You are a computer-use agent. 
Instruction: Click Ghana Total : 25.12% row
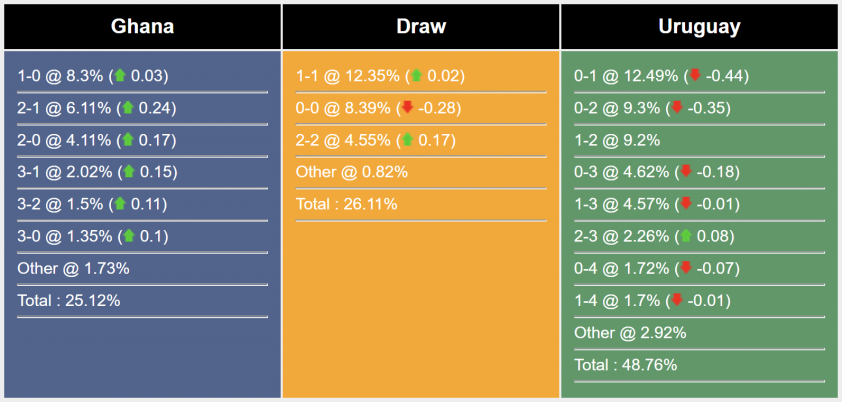[142, 301]
